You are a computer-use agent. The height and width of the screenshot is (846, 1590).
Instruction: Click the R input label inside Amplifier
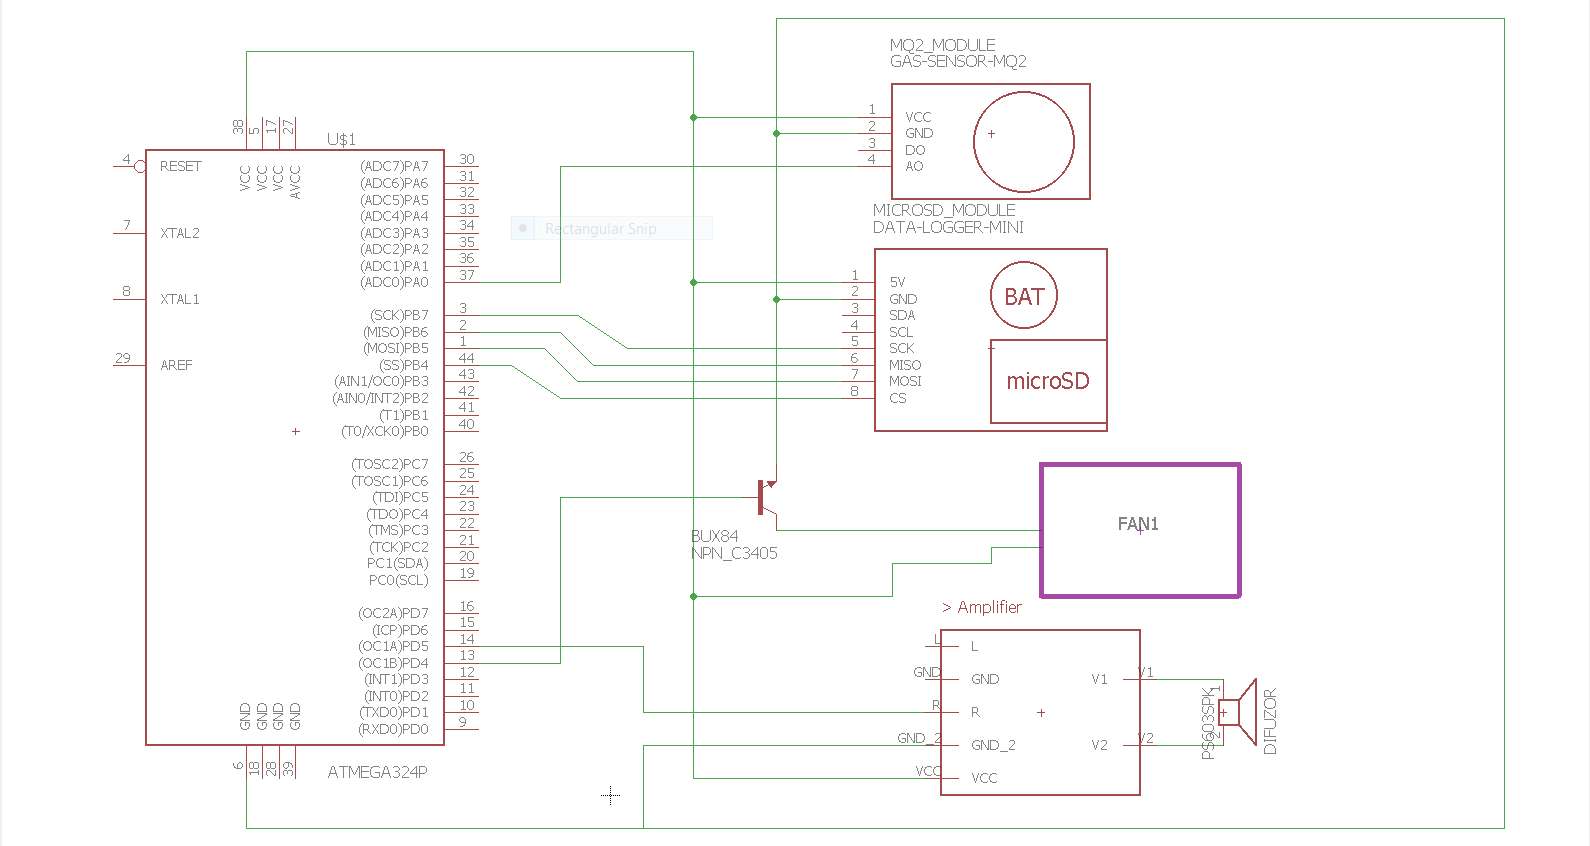(x=975, y=712)
